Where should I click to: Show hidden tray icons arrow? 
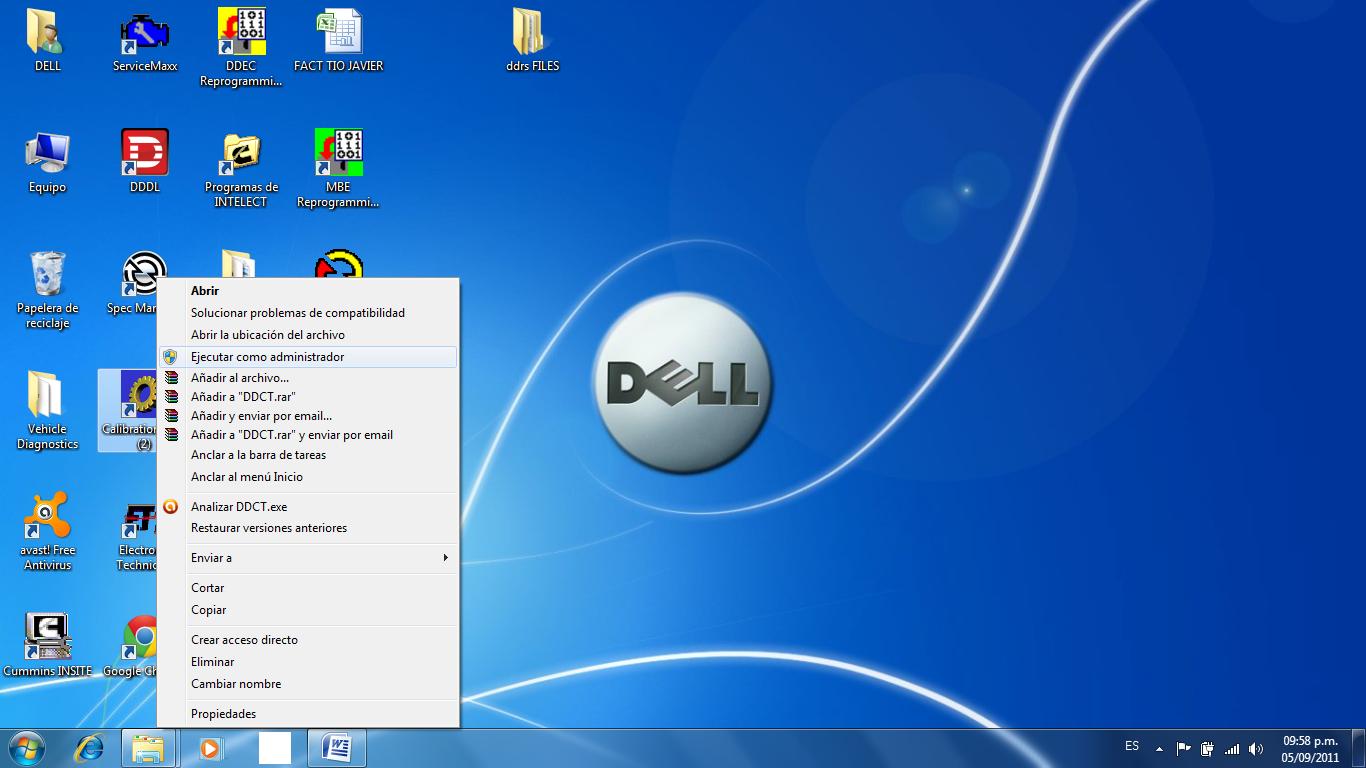tap(1159, 749)
